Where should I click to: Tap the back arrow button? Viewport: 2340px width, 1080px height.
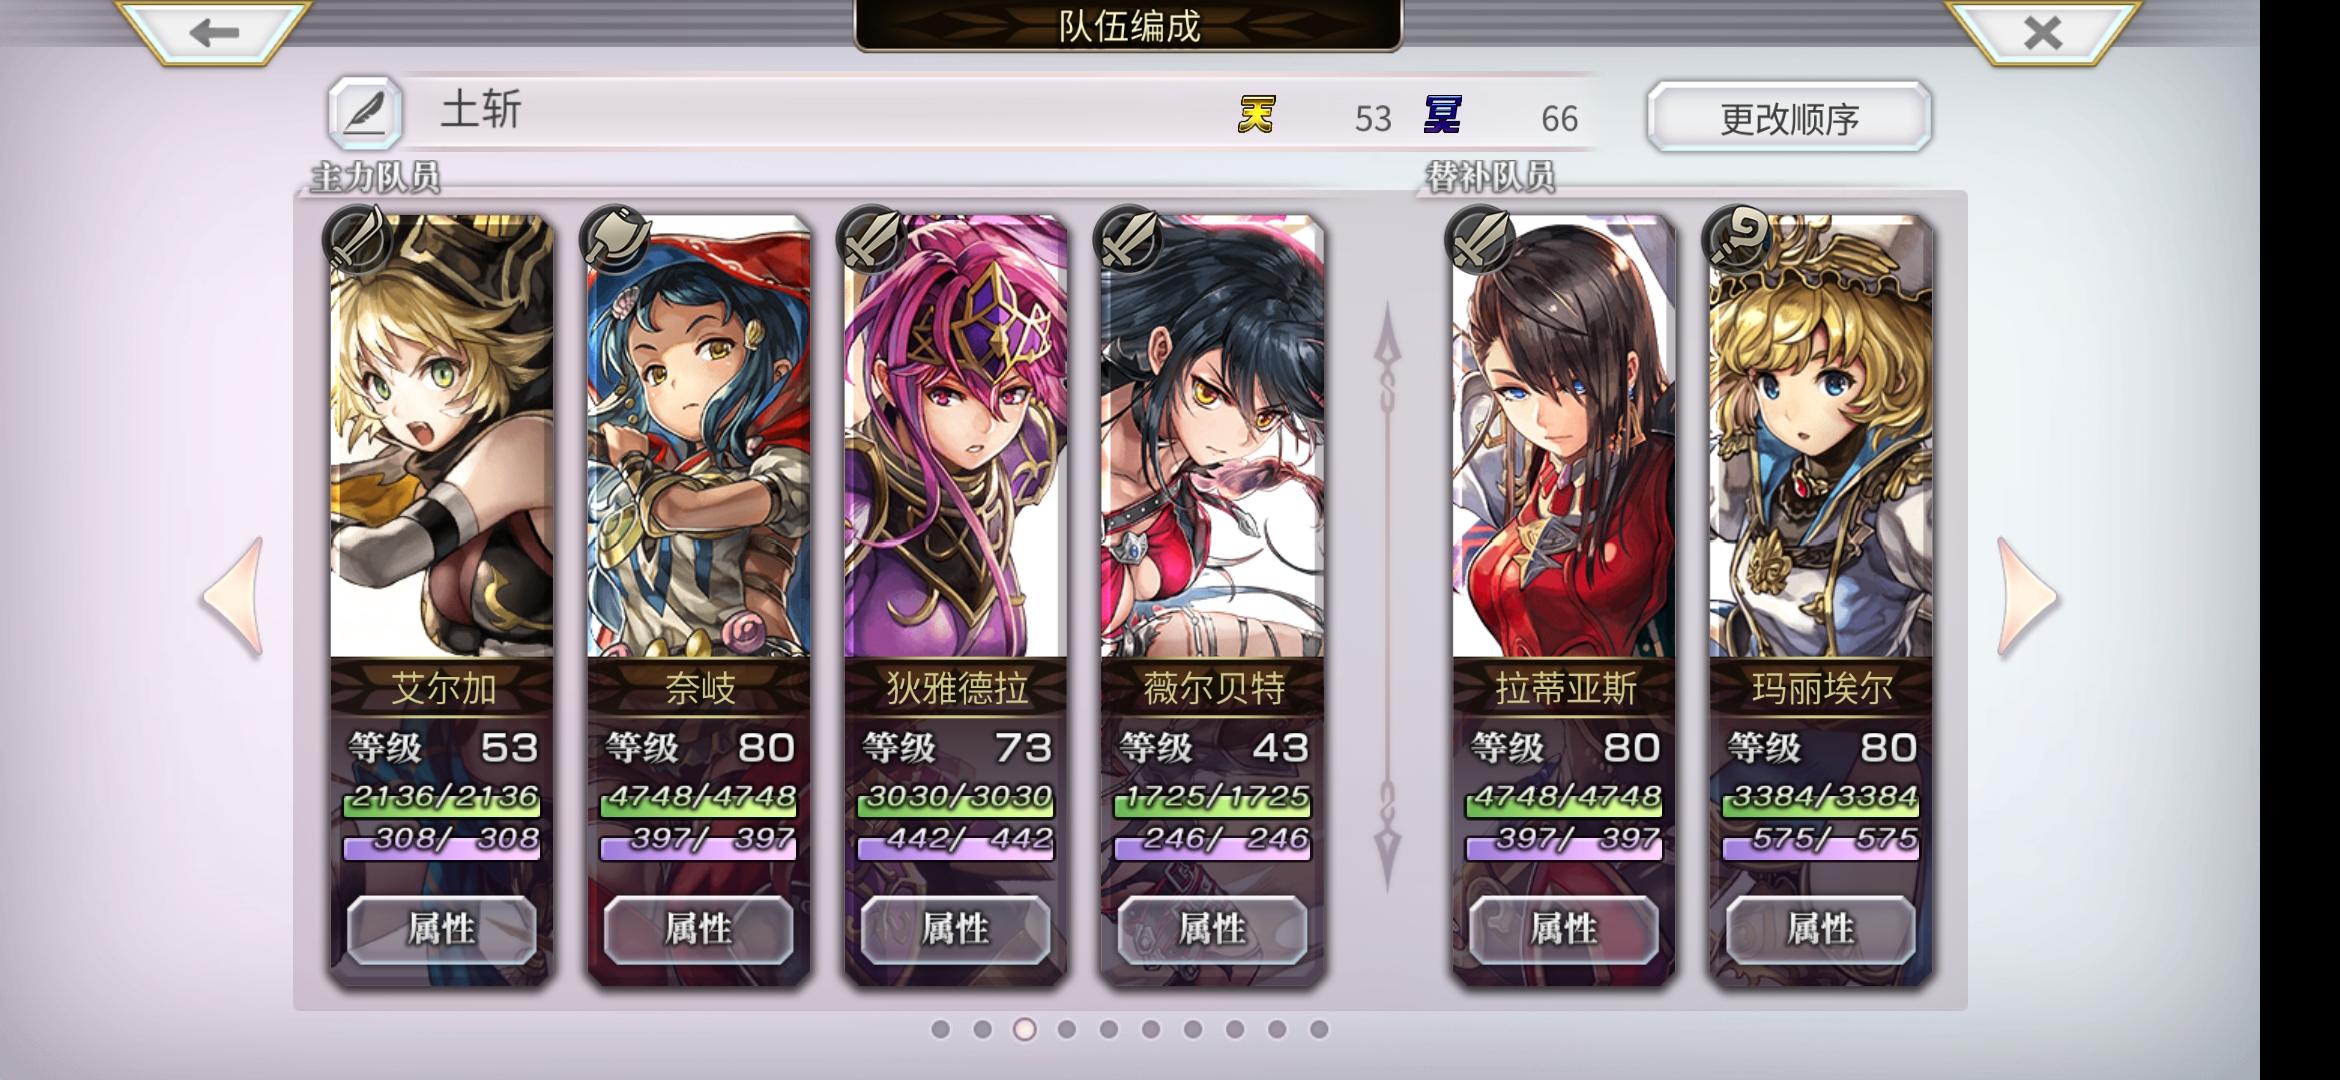pos(213,32)
